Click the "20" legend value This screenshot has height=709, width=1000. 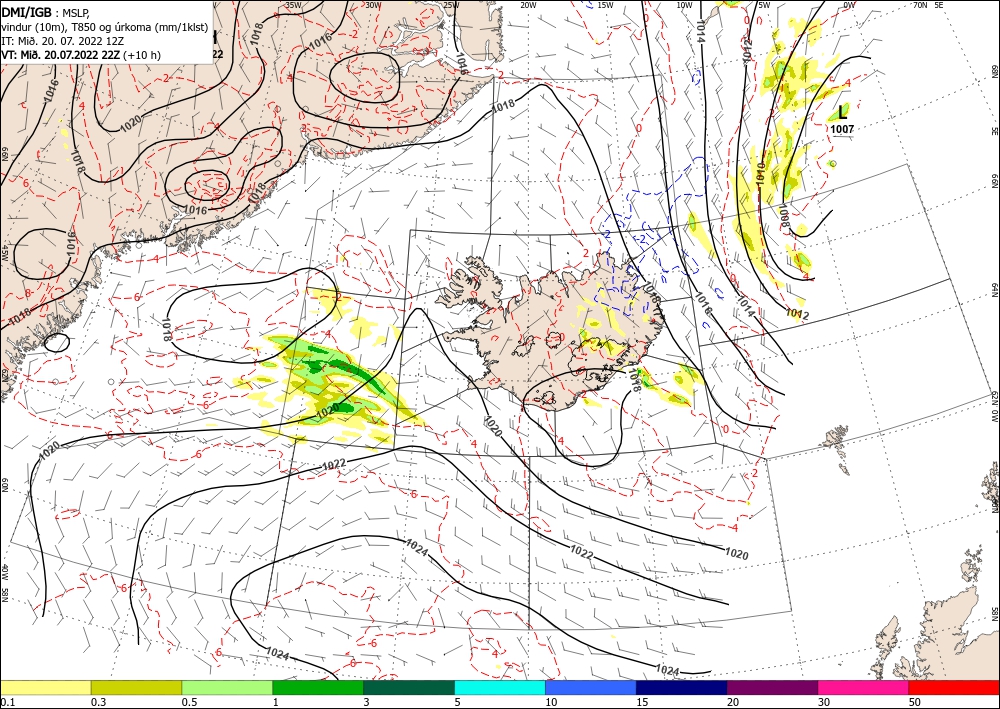click(x=733, y=702)
